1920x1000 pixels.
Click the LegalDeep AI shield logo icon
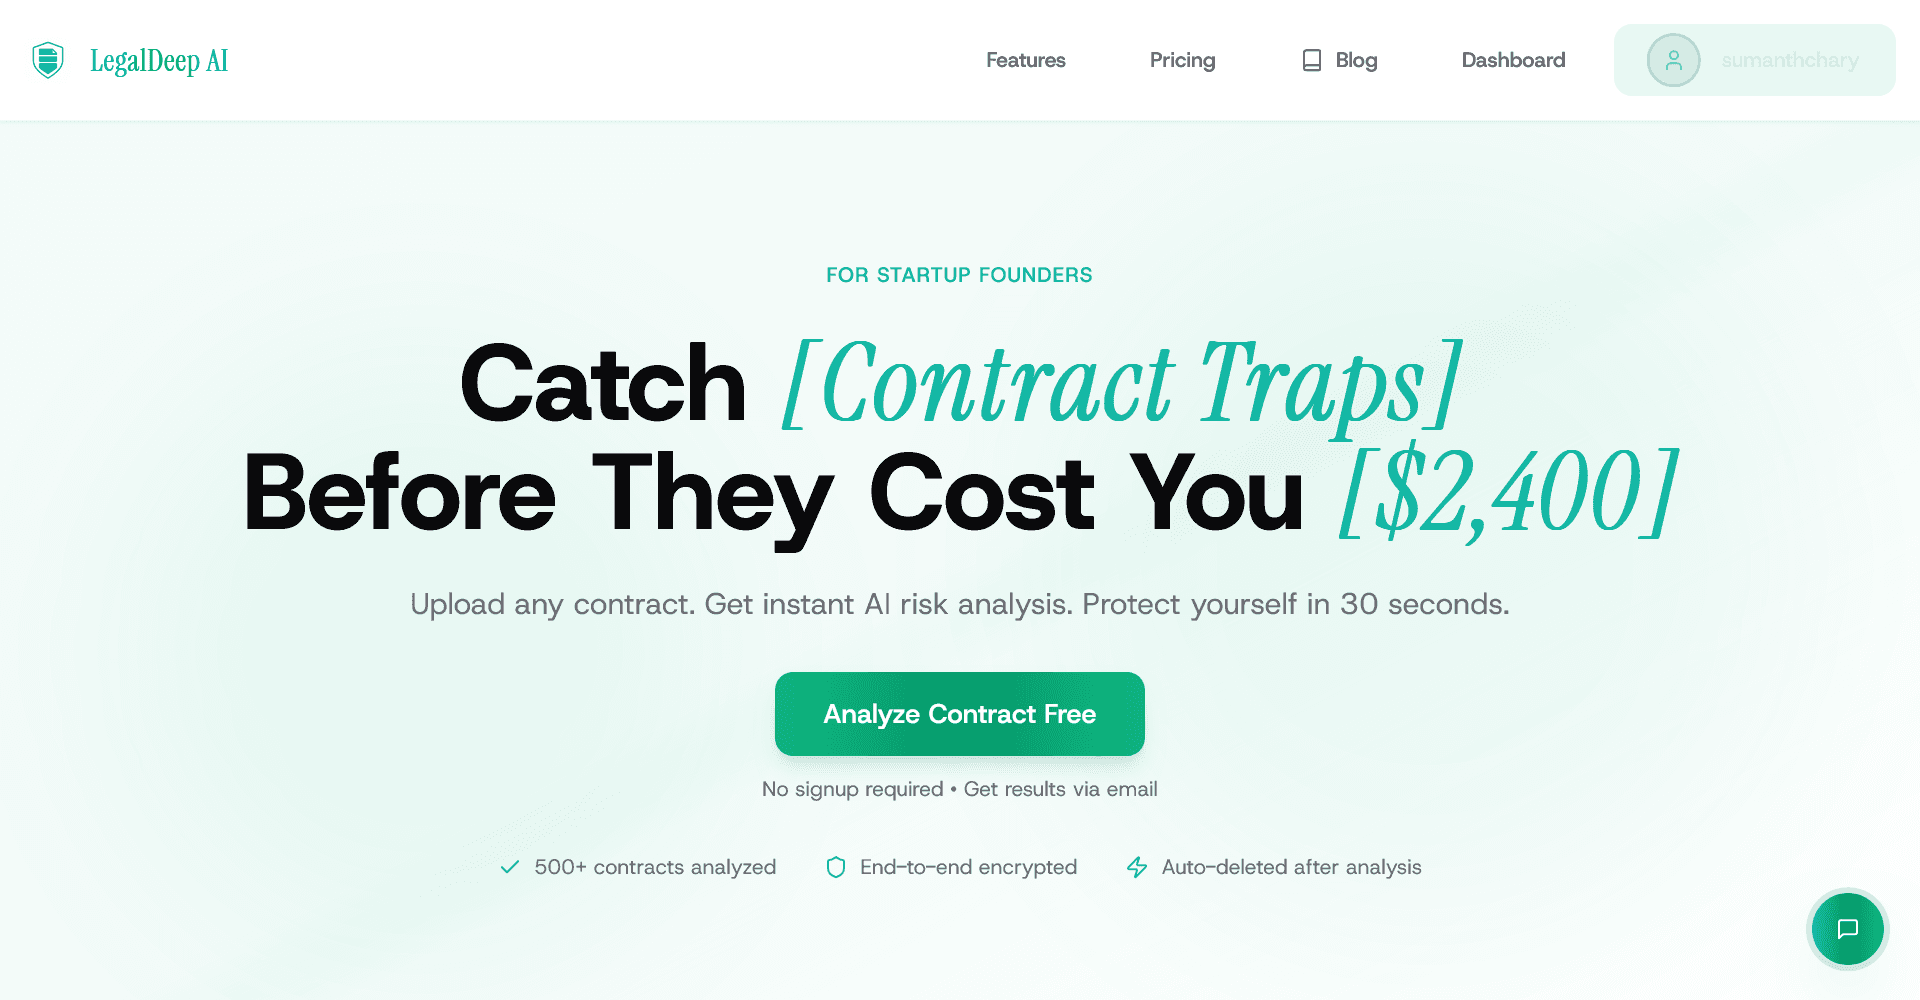pos(48,60)
